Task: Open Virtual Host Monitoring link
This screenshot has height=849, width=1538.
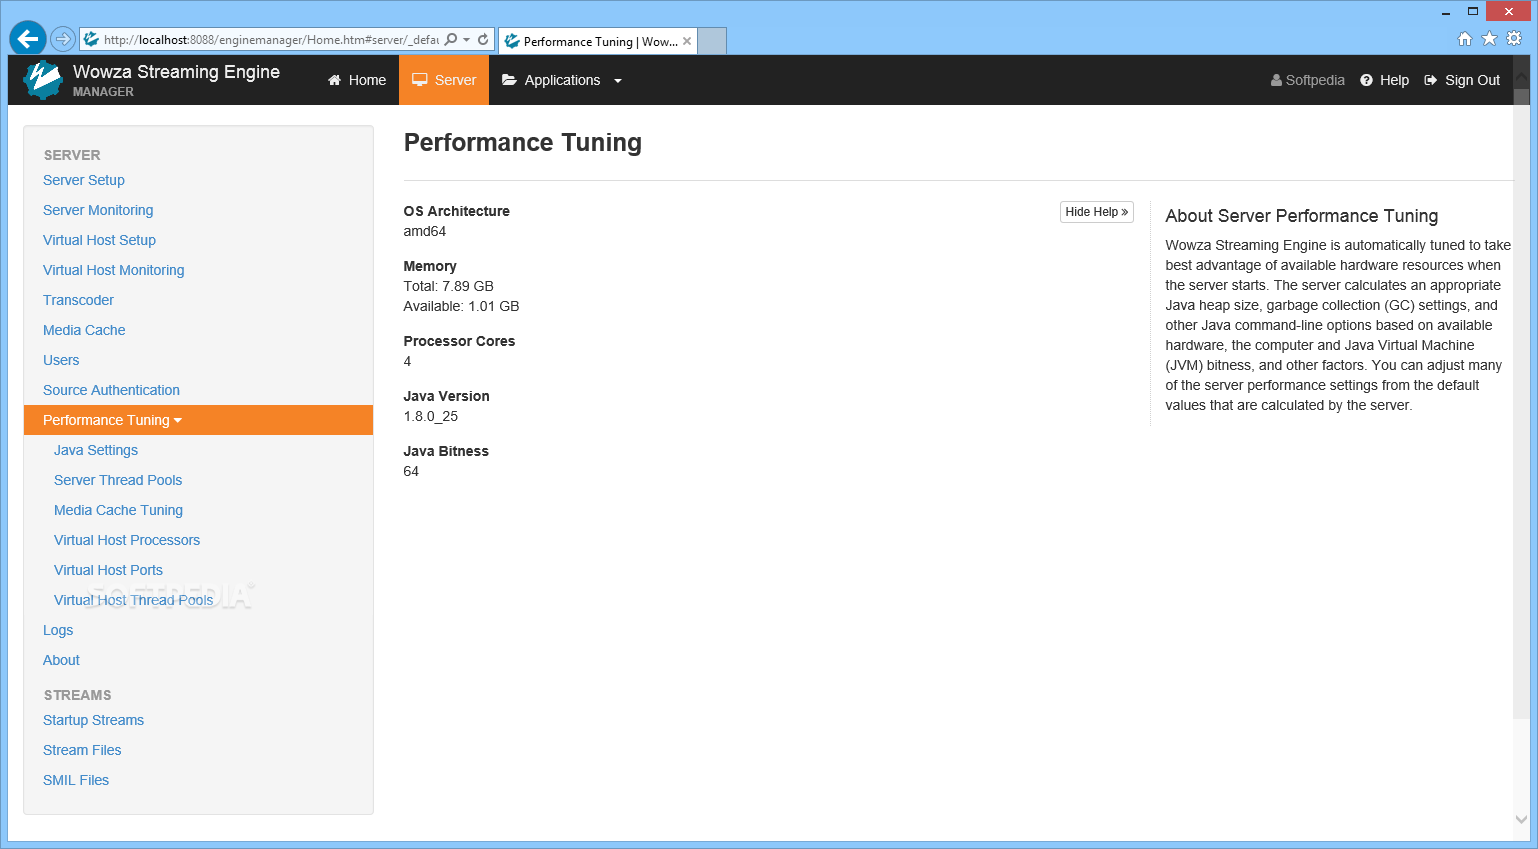Action: click(x=113, y=270)
